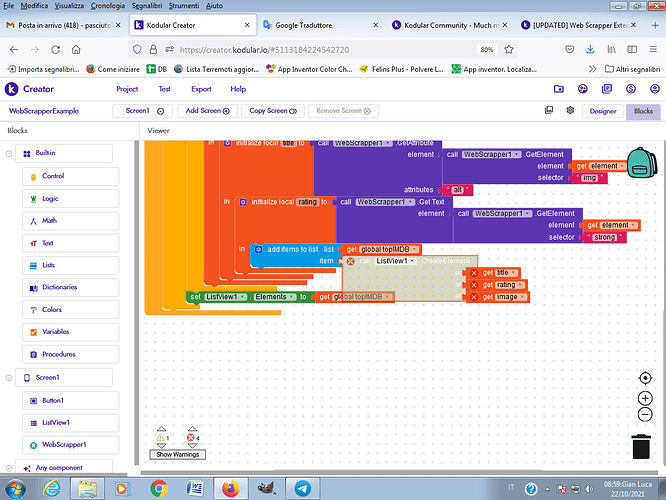Image resolution: width=666 pixels, height=500 pixels.
Task: Open the 'global topIMDB' variable dropdown
Action: pos(416,249)
